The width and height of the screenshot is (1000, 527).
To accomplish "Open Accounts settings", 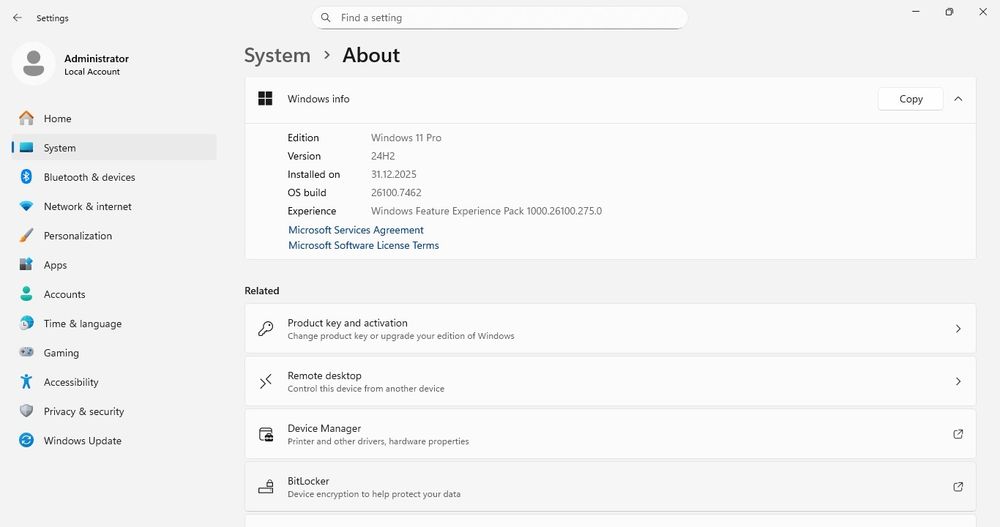I will (x=114, y=294).
